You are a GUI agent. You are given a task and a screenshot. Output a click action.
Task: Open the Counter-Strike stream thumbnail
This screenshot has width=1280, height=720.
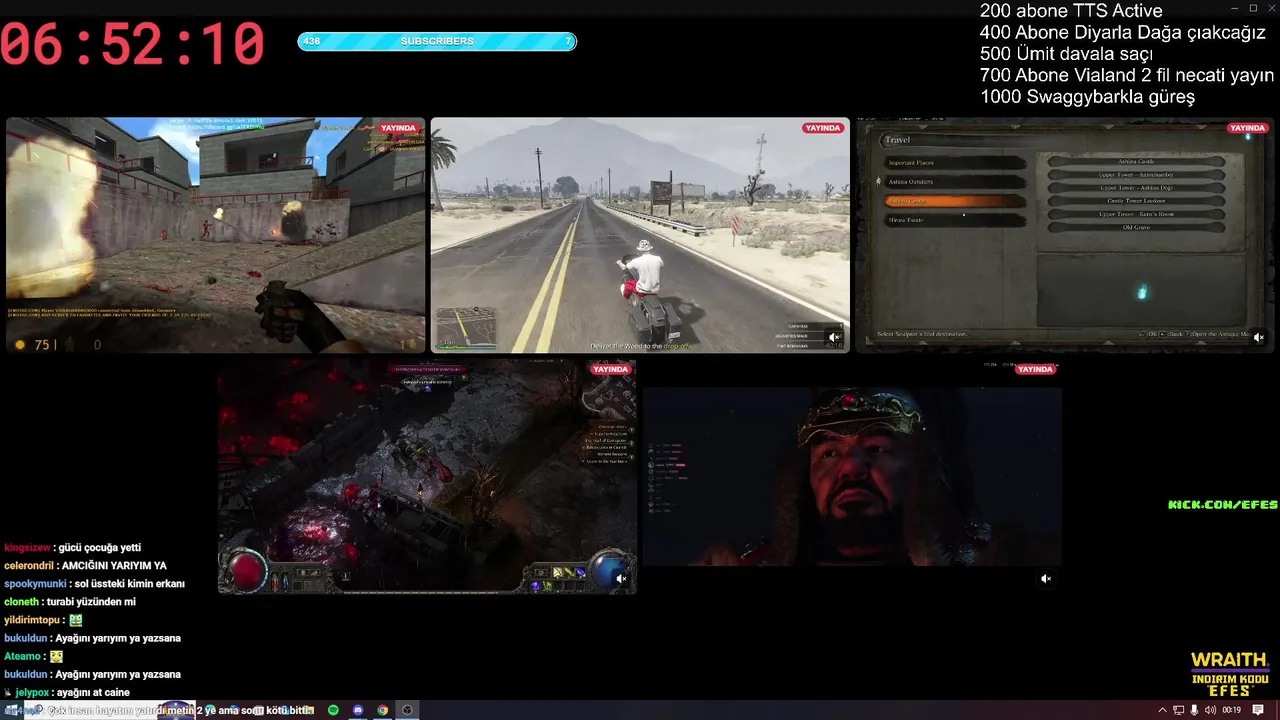coord(216,235)
